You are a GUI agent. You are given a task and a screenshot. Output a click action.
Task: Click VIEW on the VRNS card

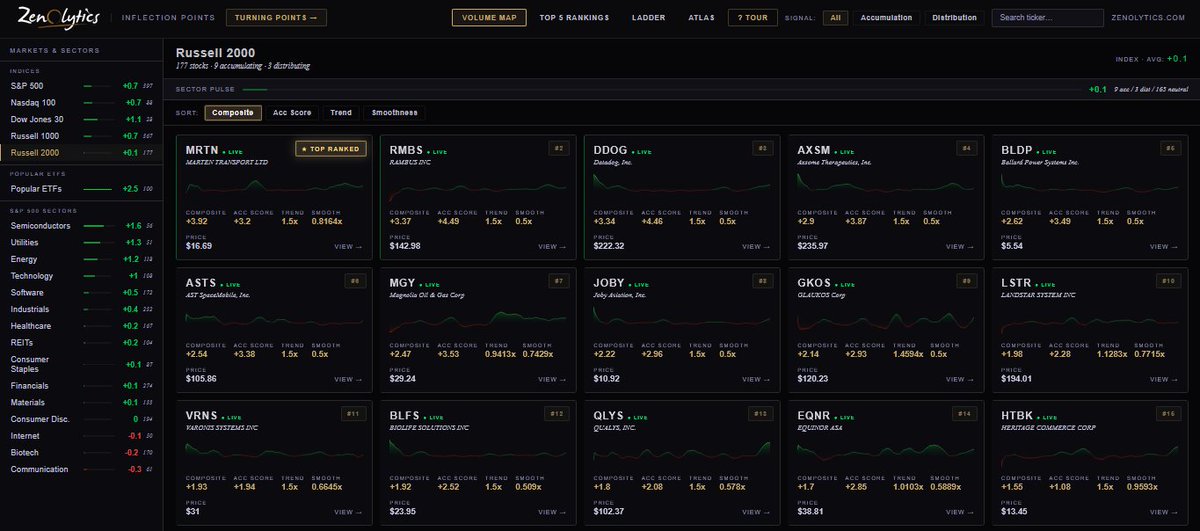349,511
